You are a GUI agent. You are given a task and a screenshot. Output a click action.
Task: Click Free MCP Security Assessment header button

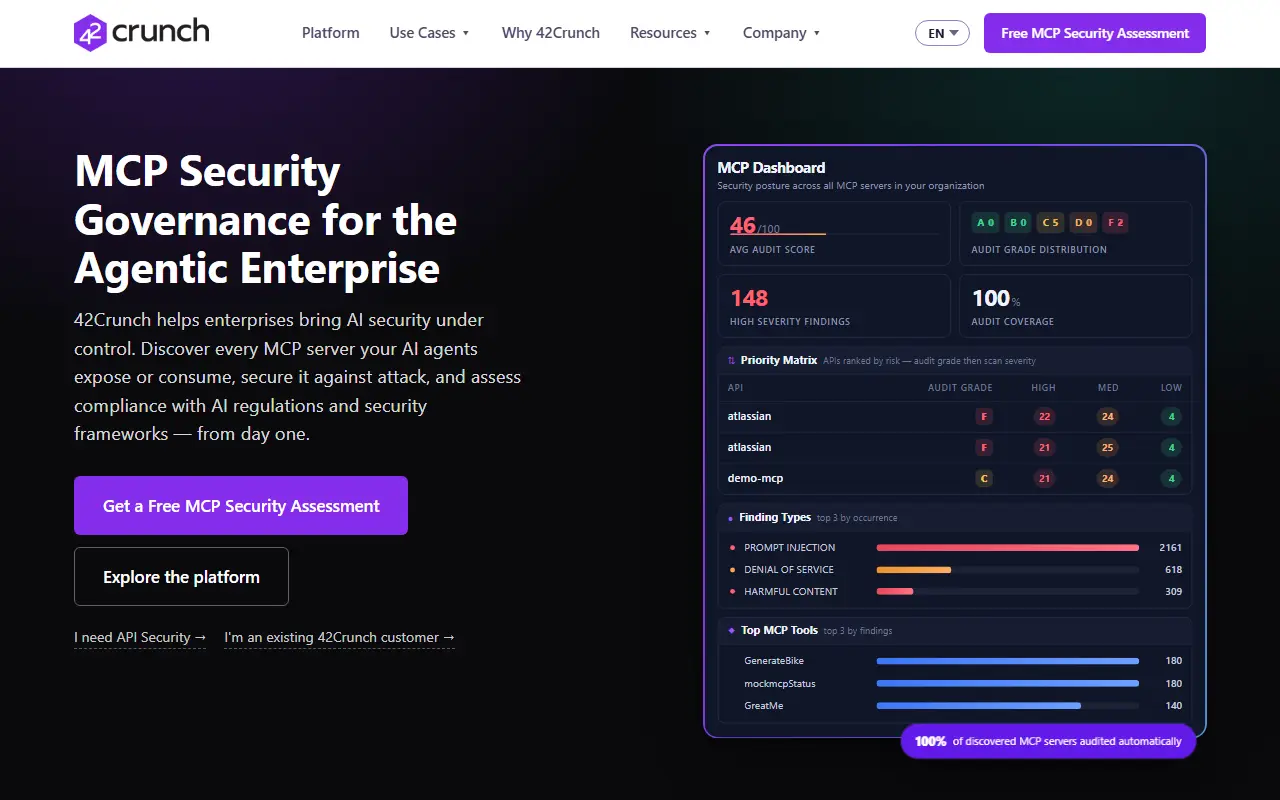coord(1095,33)
